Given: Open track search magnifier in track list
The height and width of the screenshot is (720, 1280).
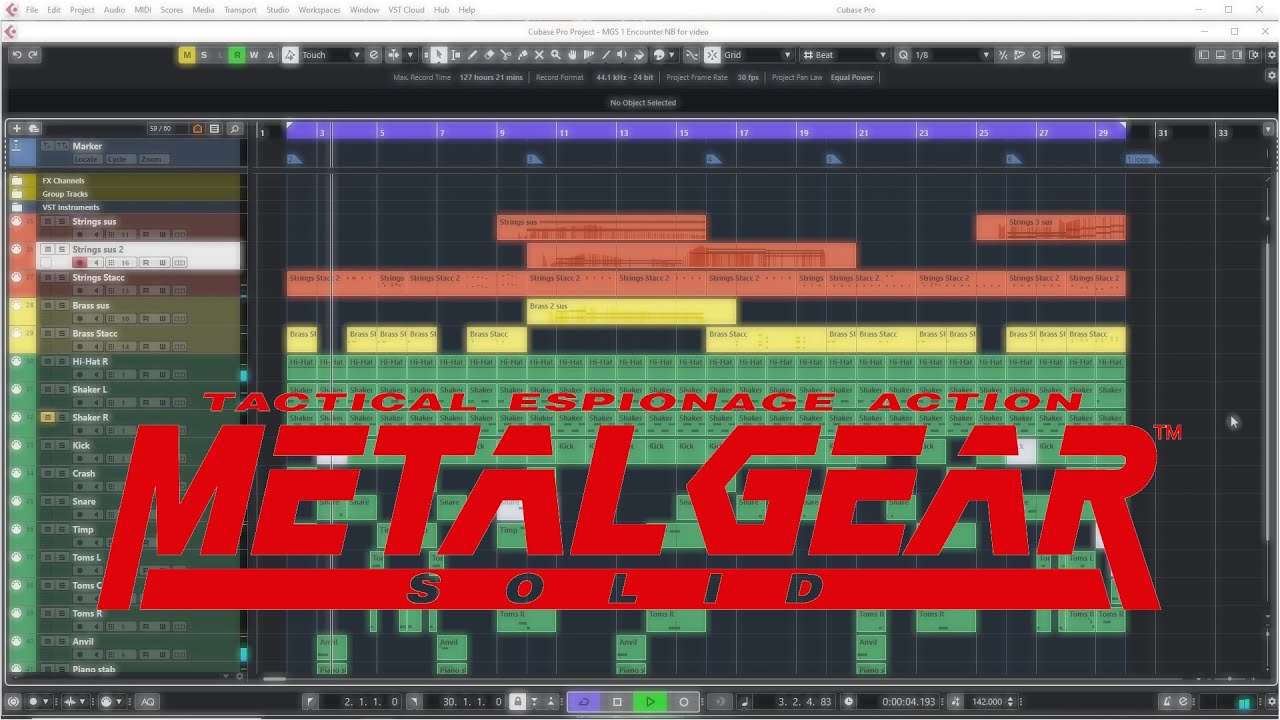Looking at the screenshot, I should [235, 128].
